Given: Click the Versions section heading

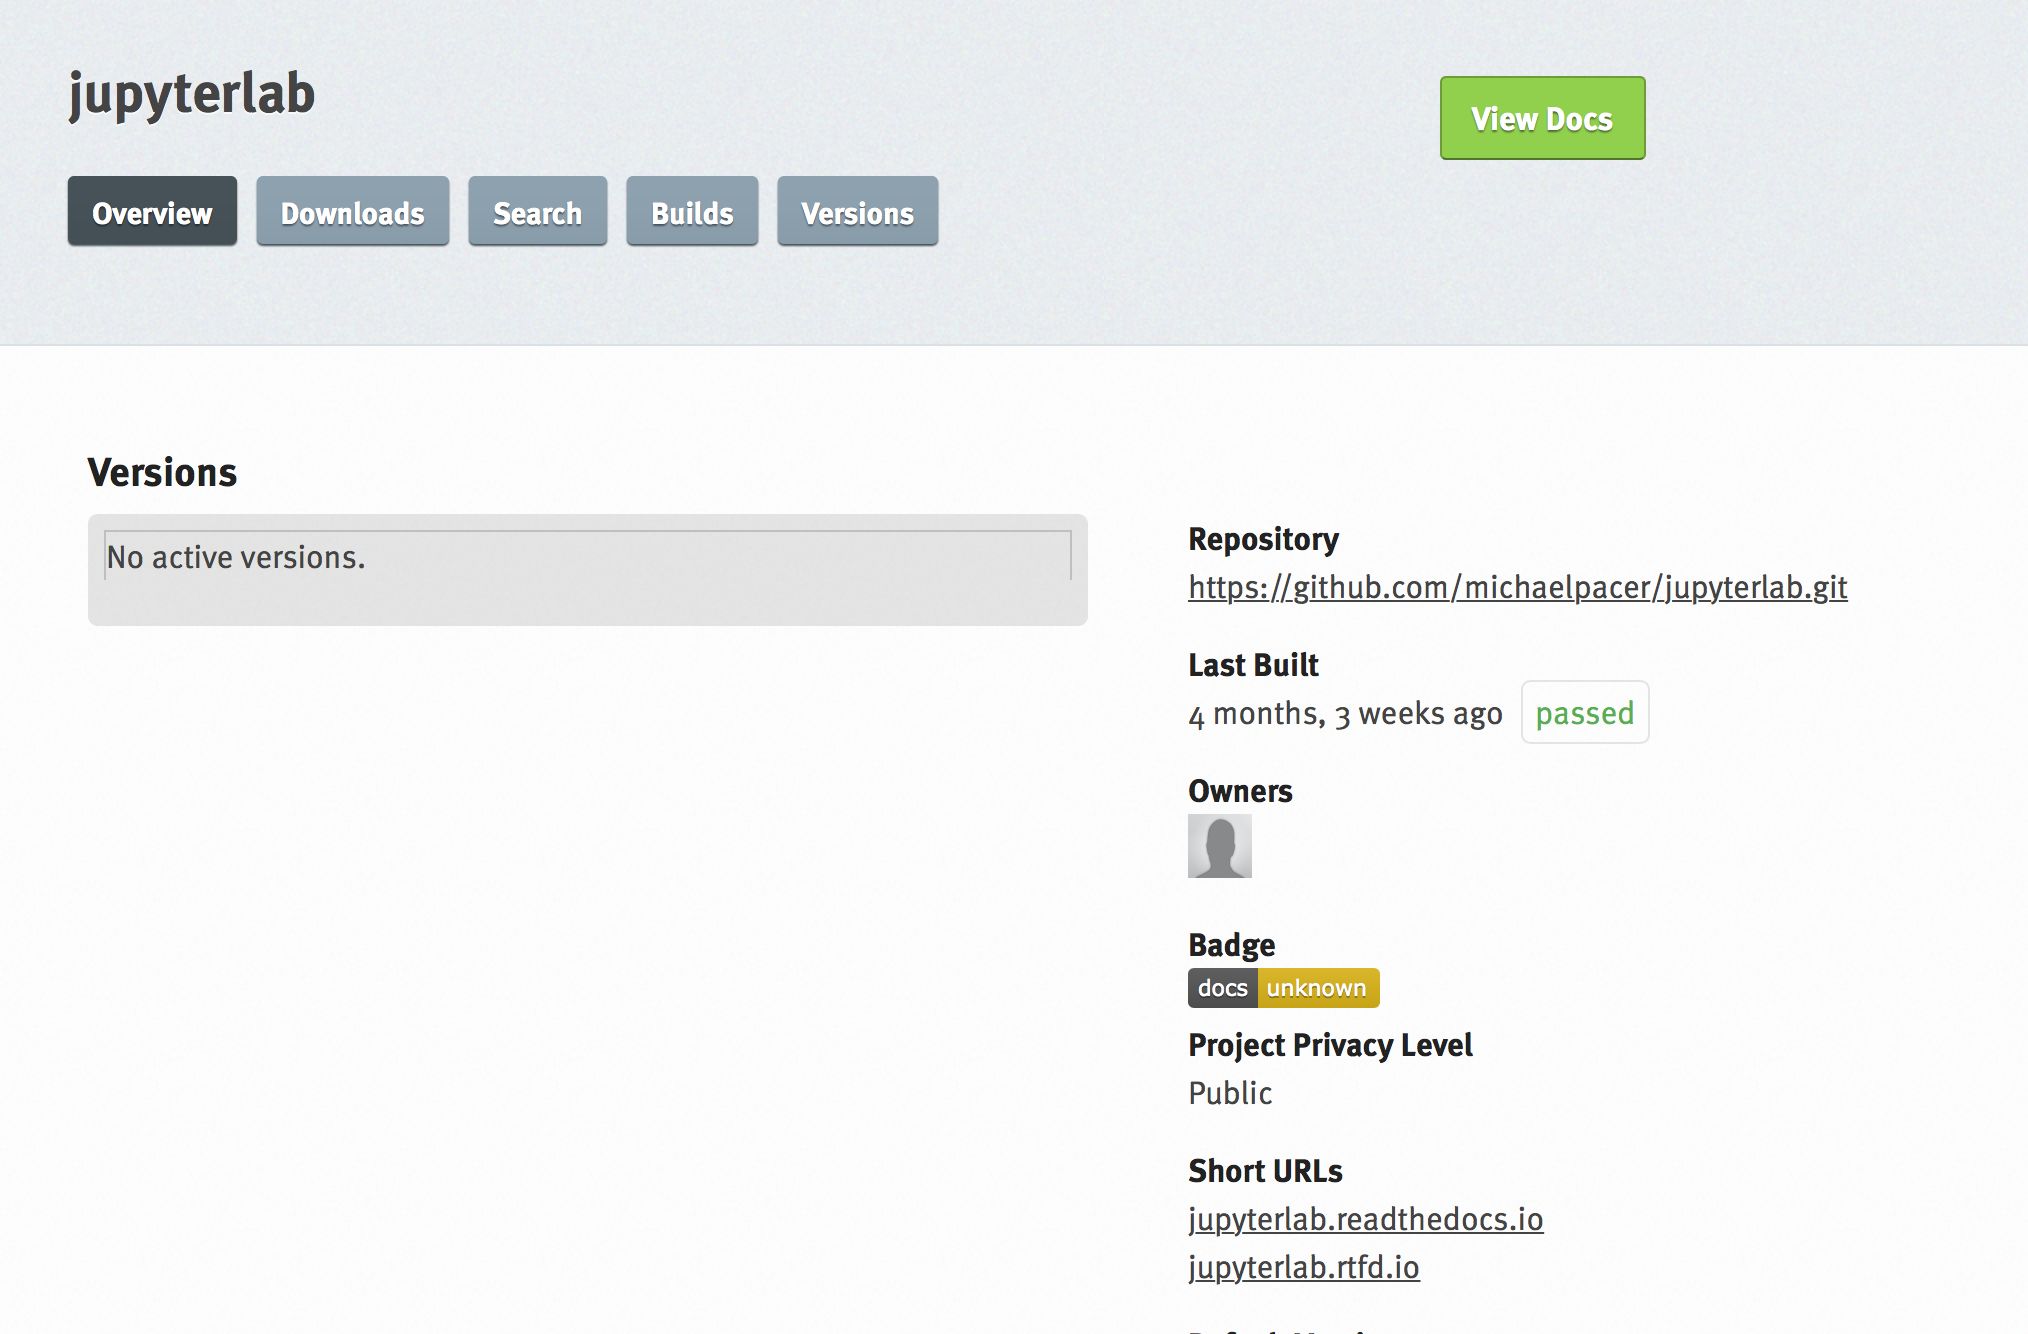Looking at the screenshot, I should click(x=162, y=471).
